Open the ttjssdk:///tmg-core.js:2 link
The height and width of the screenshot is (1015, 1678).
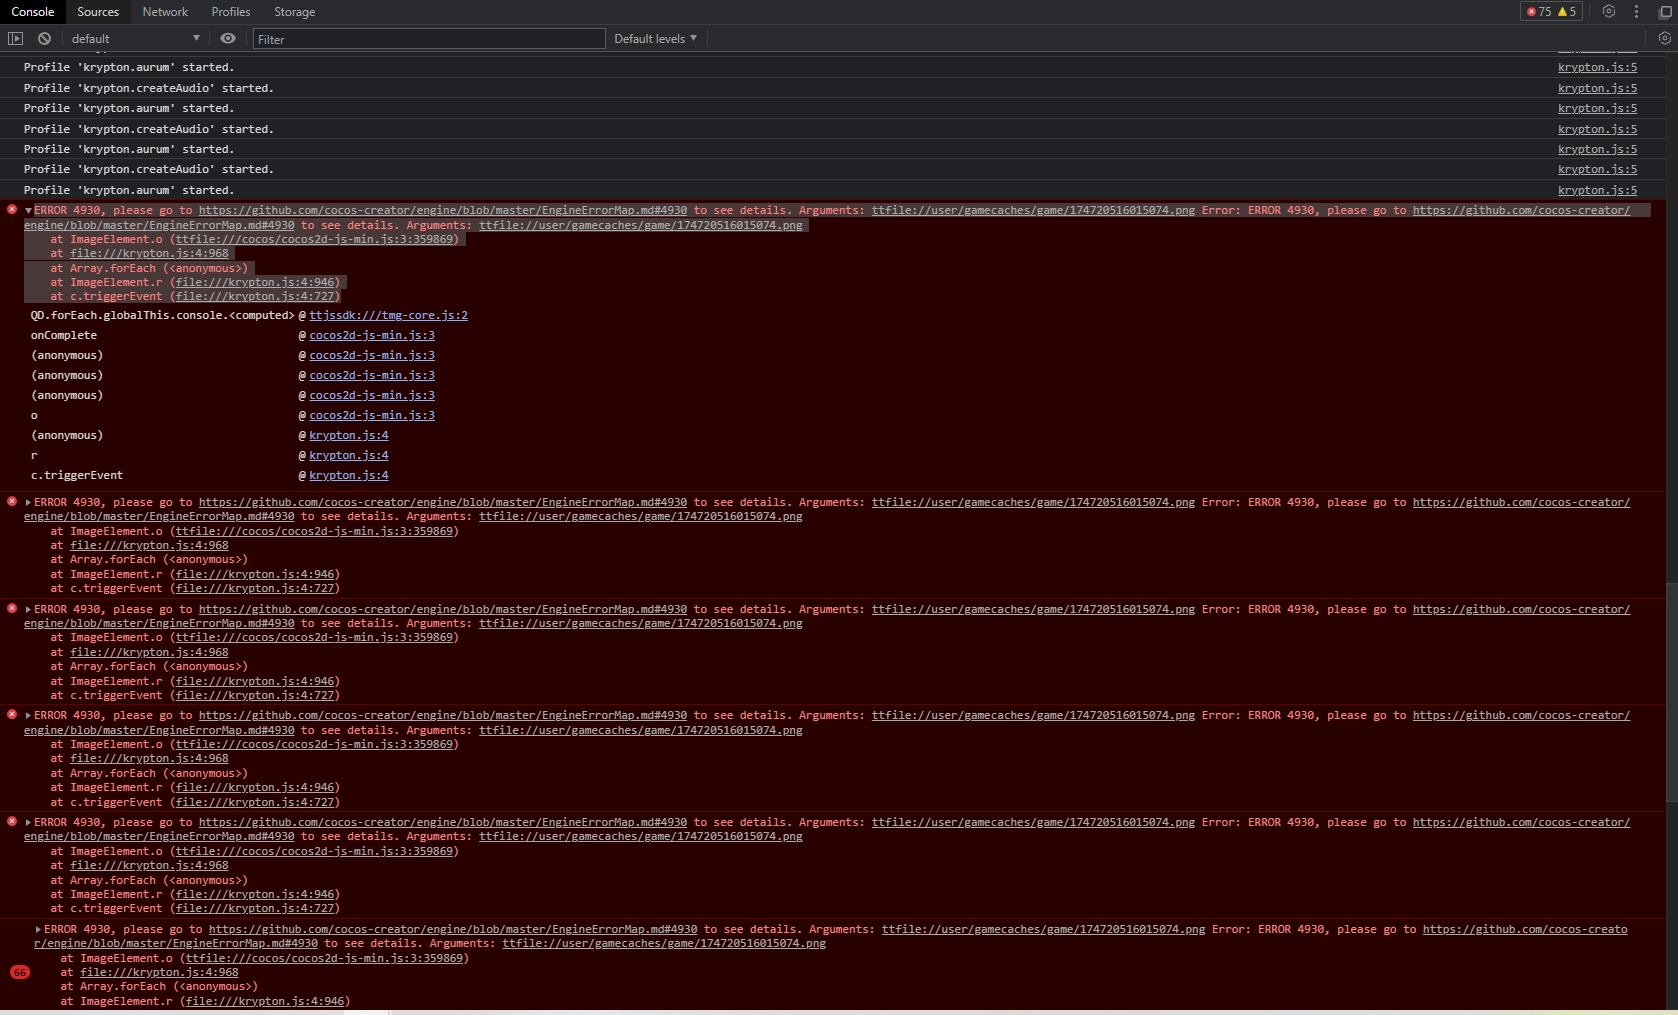(x=388, y=315)
